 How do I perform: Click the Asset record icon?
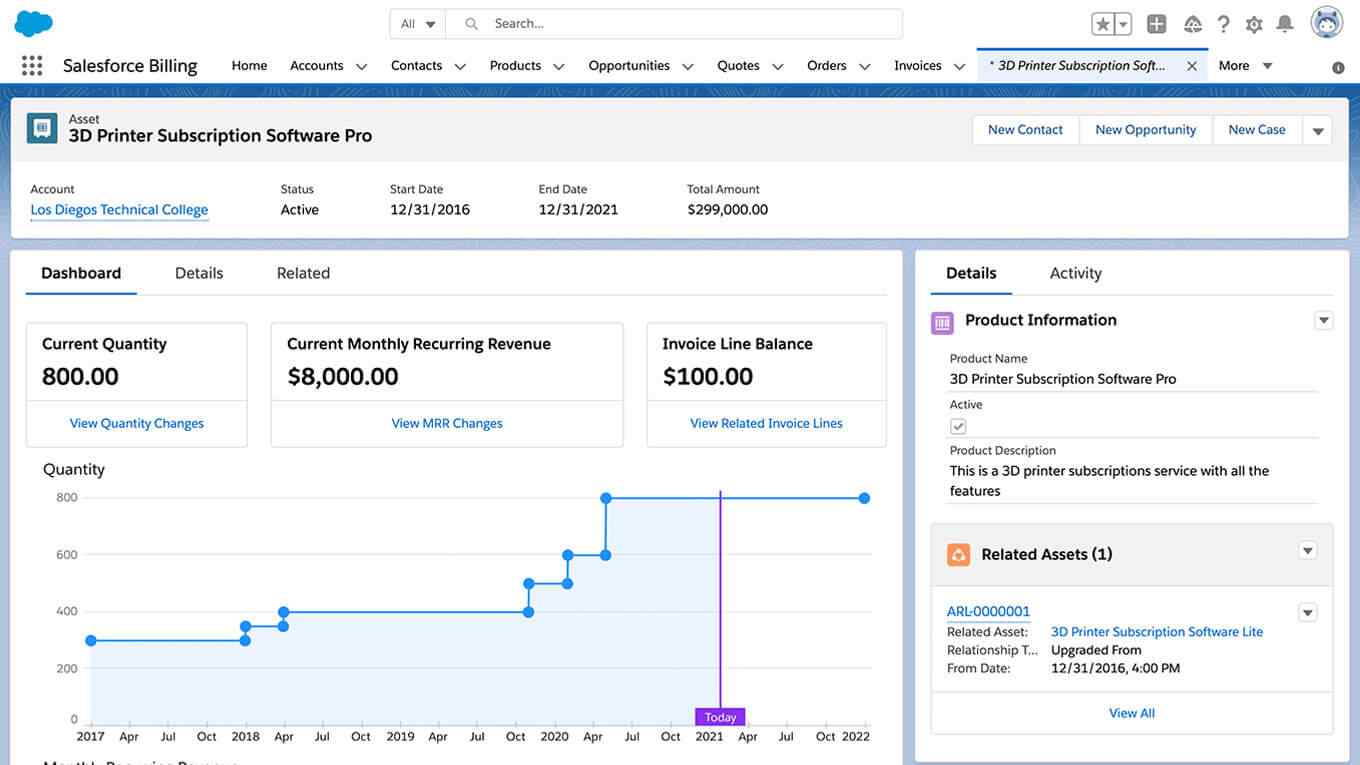point(42,128)
